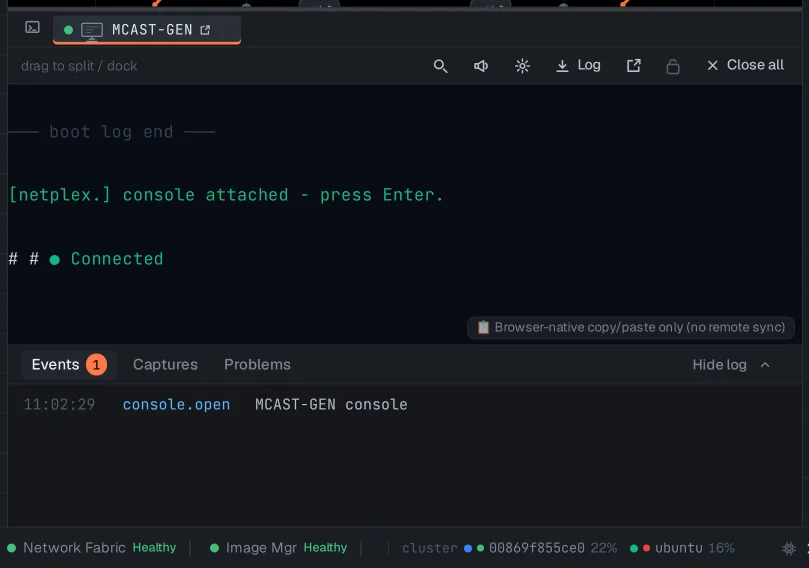This screenshot has width=809, height=568.
Task: Click the 'drag to split / dock' handle
Action: [79, 66]
